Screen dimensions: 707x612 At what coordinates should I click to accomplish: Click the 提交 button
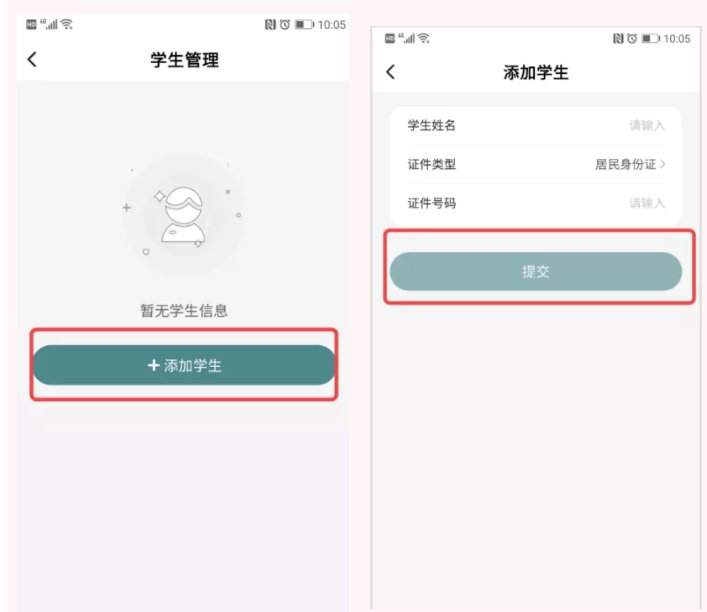(x=536, y=271)
